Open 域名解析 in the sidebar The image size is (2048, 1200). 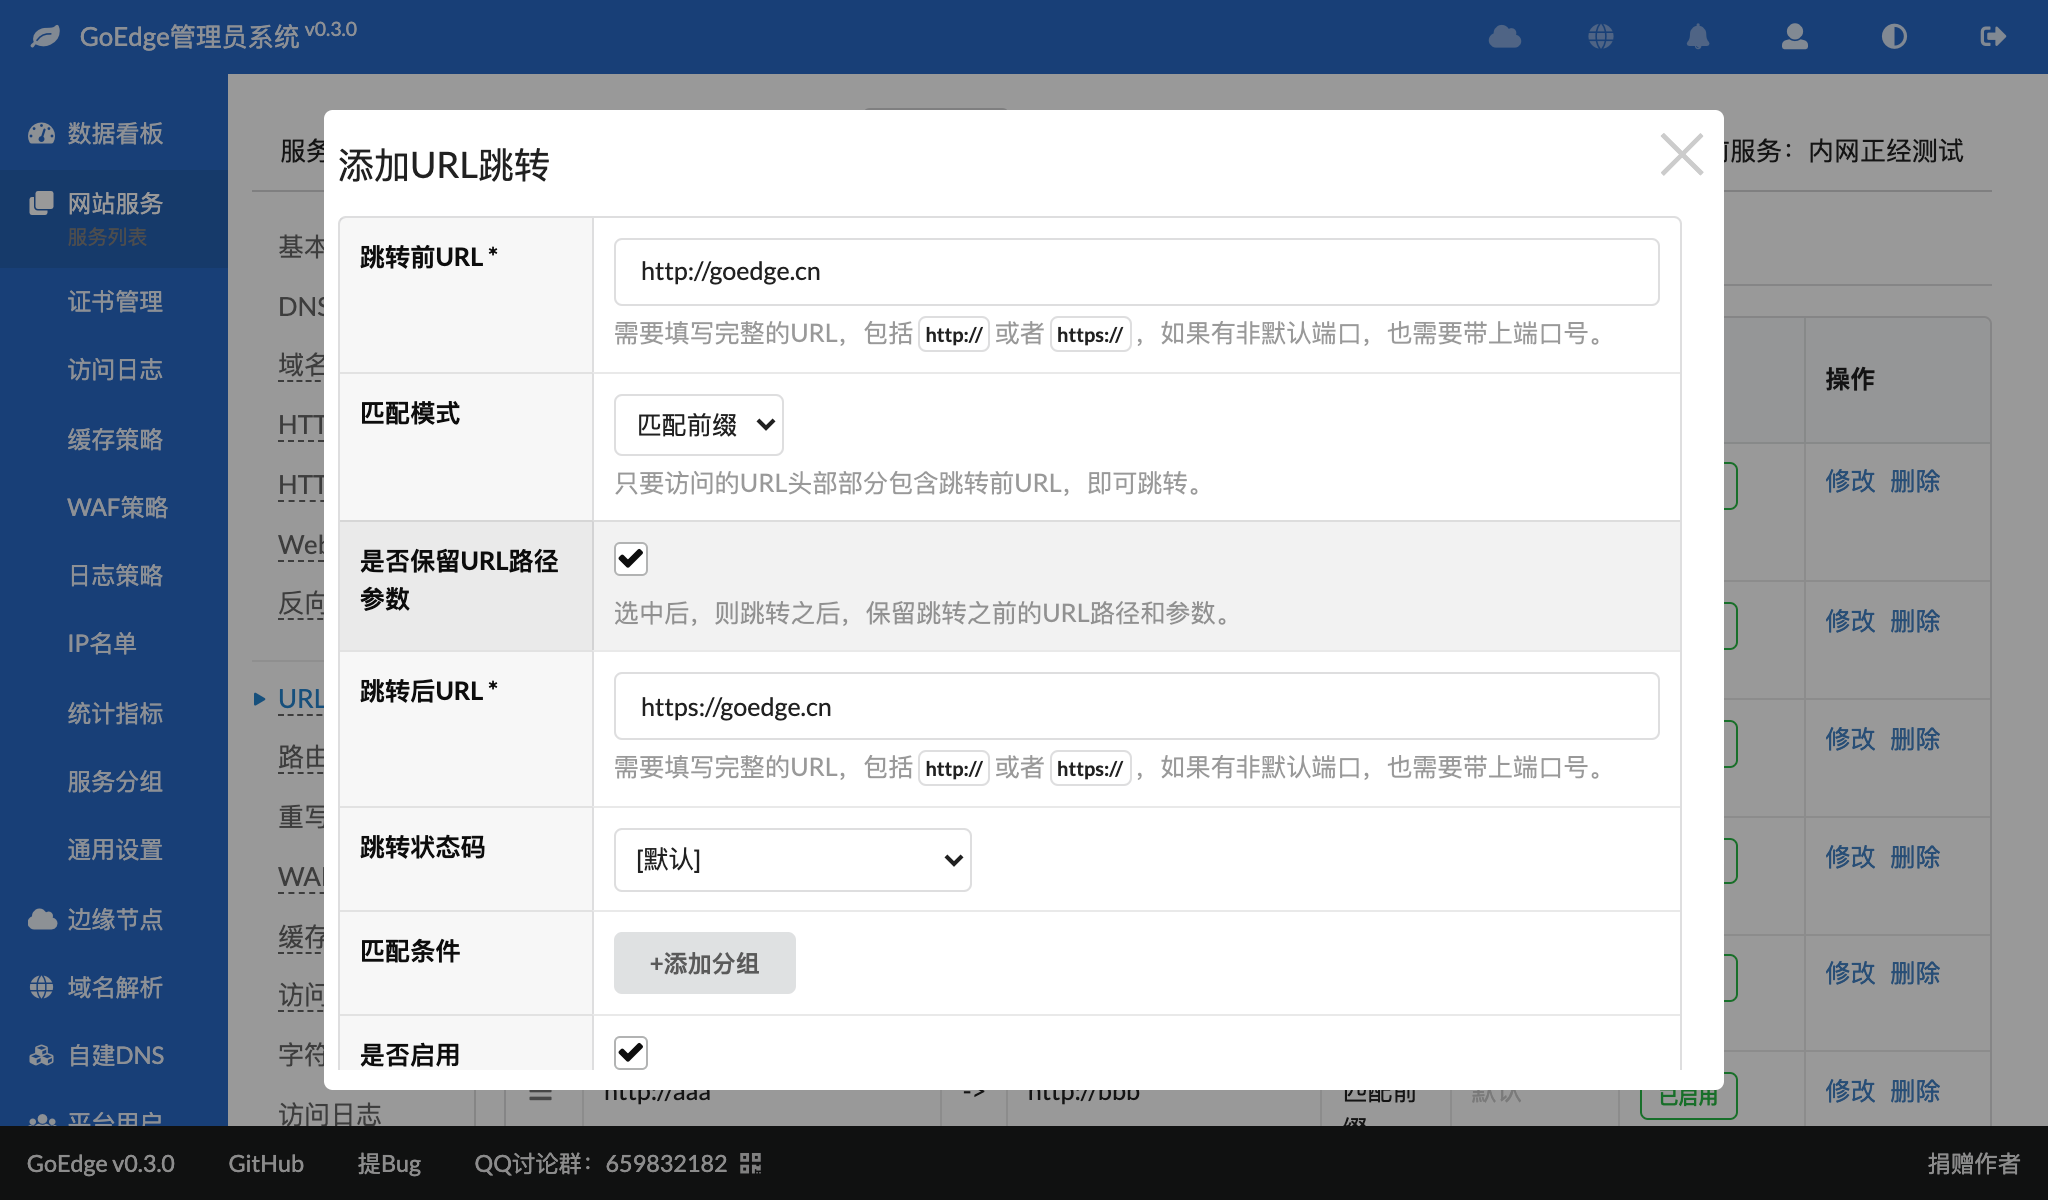coord(115,987)
